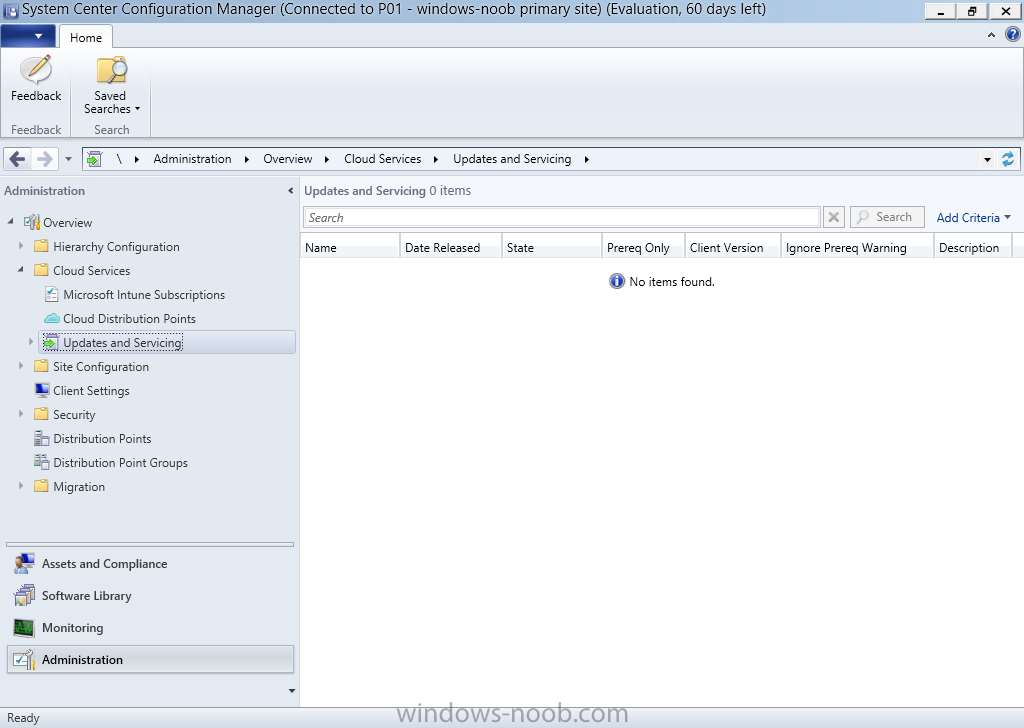This screenshot has height=728, width=1024.
Task: Click Distribution Point Groups icon
Action: point(42,462)
